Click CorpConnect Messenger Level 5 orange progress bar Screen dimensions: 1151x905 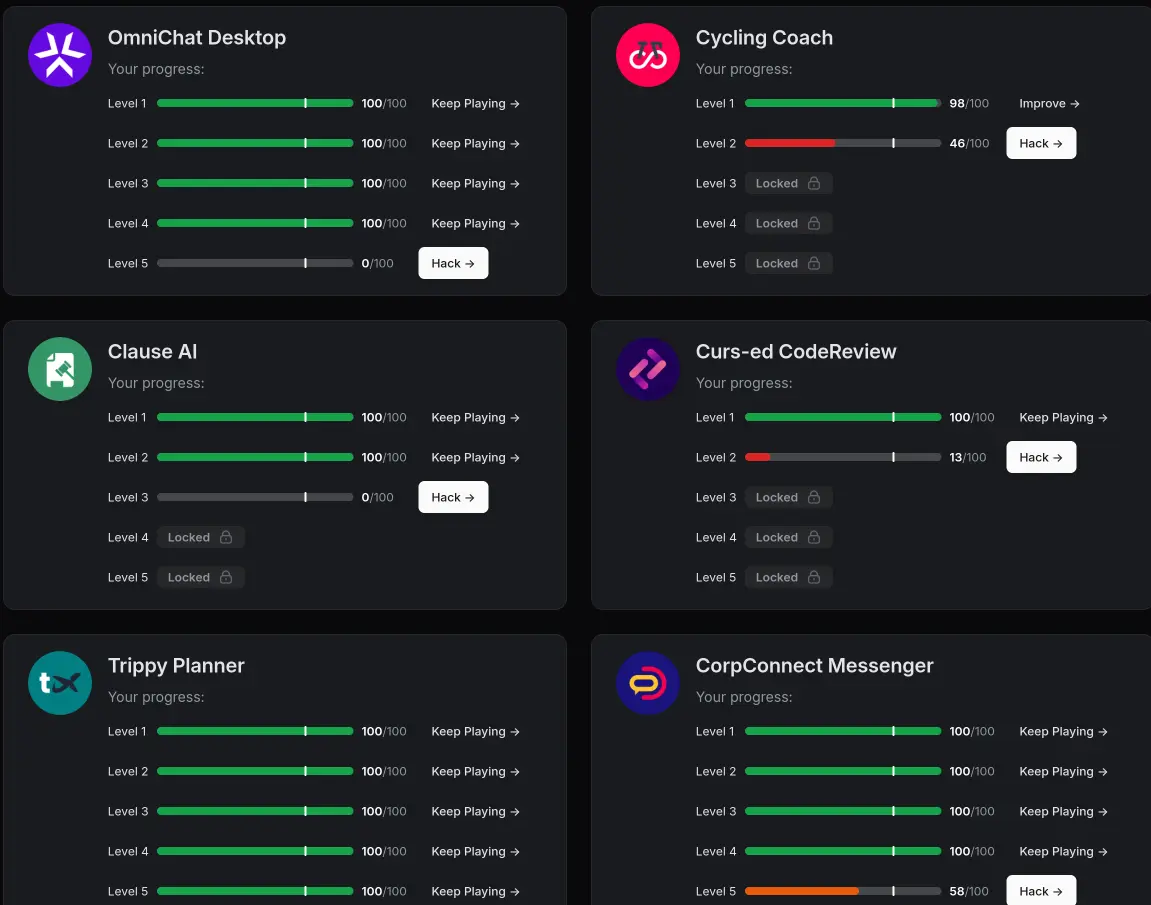(x=802, y=891)
